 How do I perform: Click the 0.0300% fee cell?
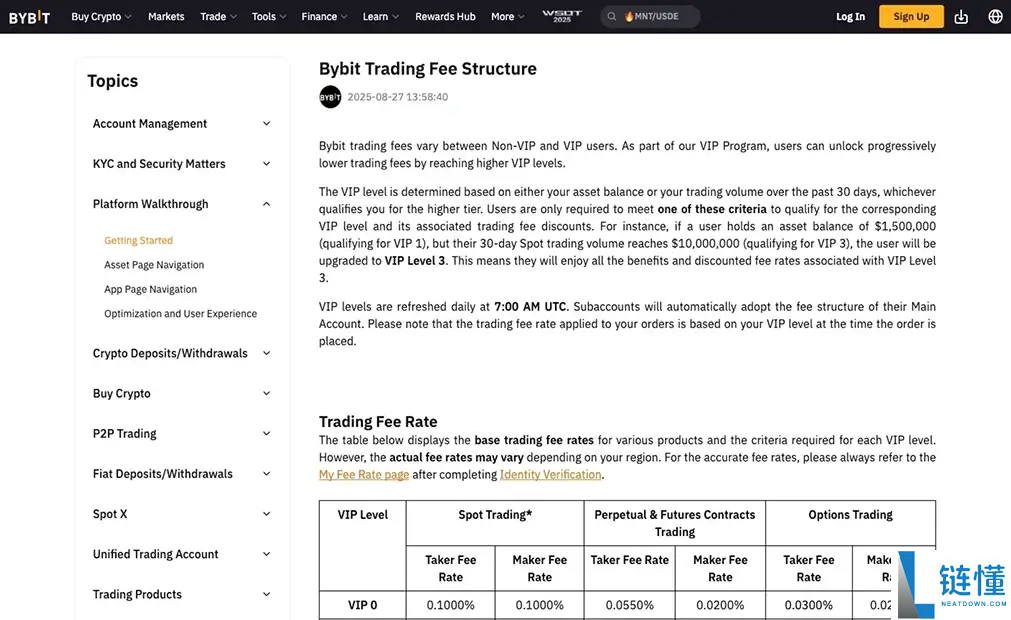coord(809,605)
